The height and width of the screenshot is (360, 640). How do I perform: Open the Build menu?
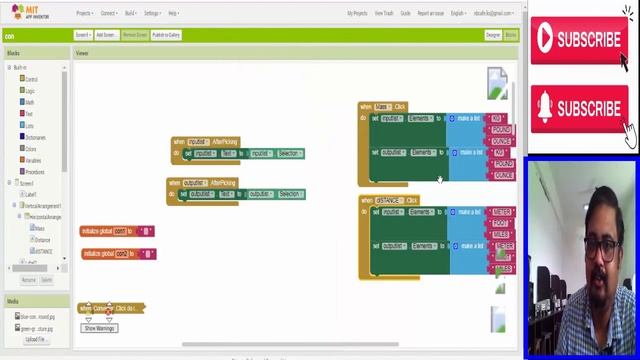coord(131,13)
